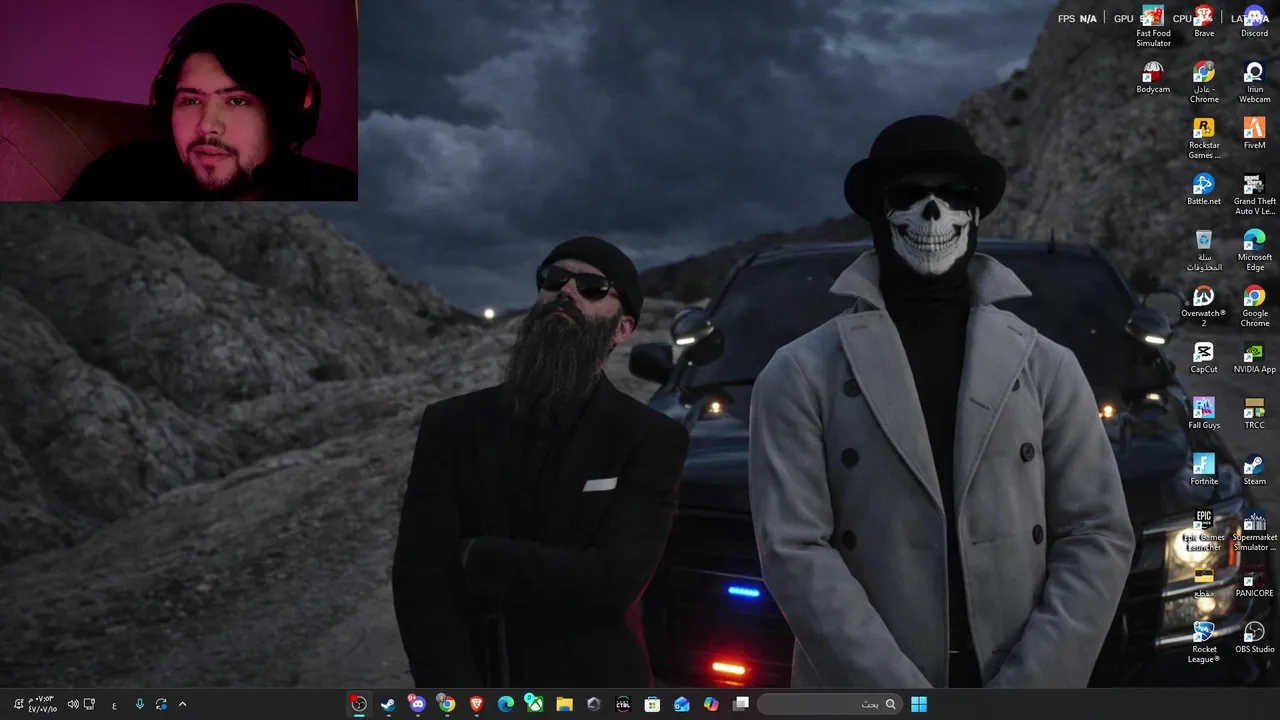Viewport: 1280px width, 720px height.
Task: Open the network icon in system tray
Action: pos(89,704)
